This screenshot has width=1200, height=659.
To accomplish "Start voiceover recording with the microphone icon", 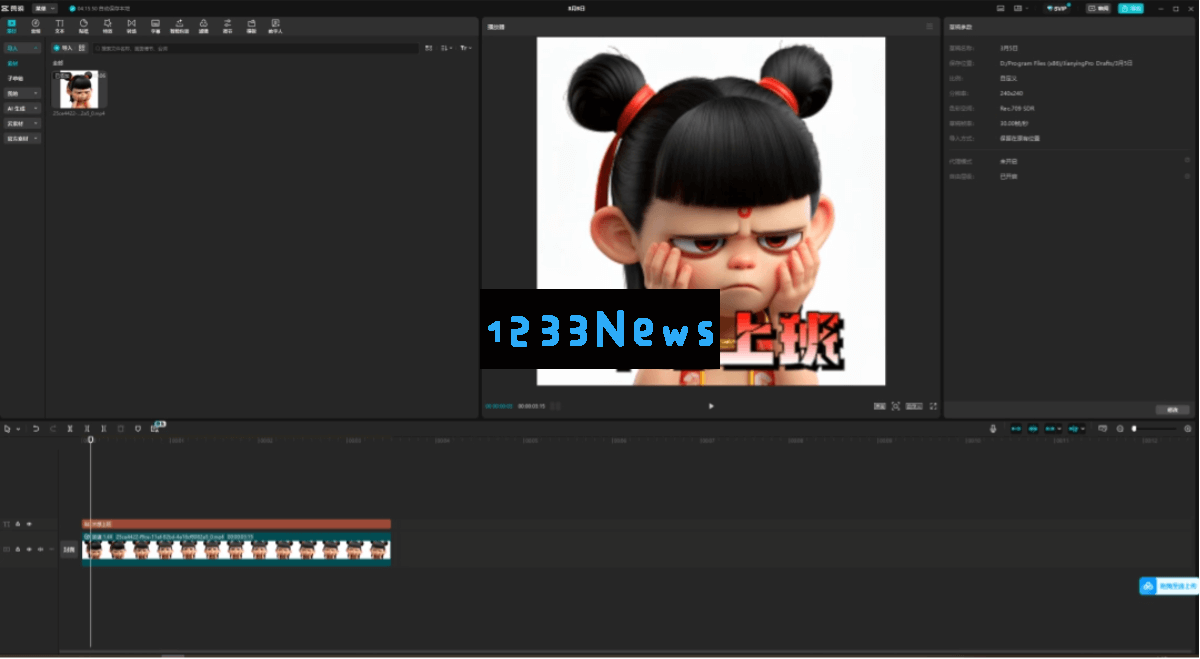I will click(993, 429).
